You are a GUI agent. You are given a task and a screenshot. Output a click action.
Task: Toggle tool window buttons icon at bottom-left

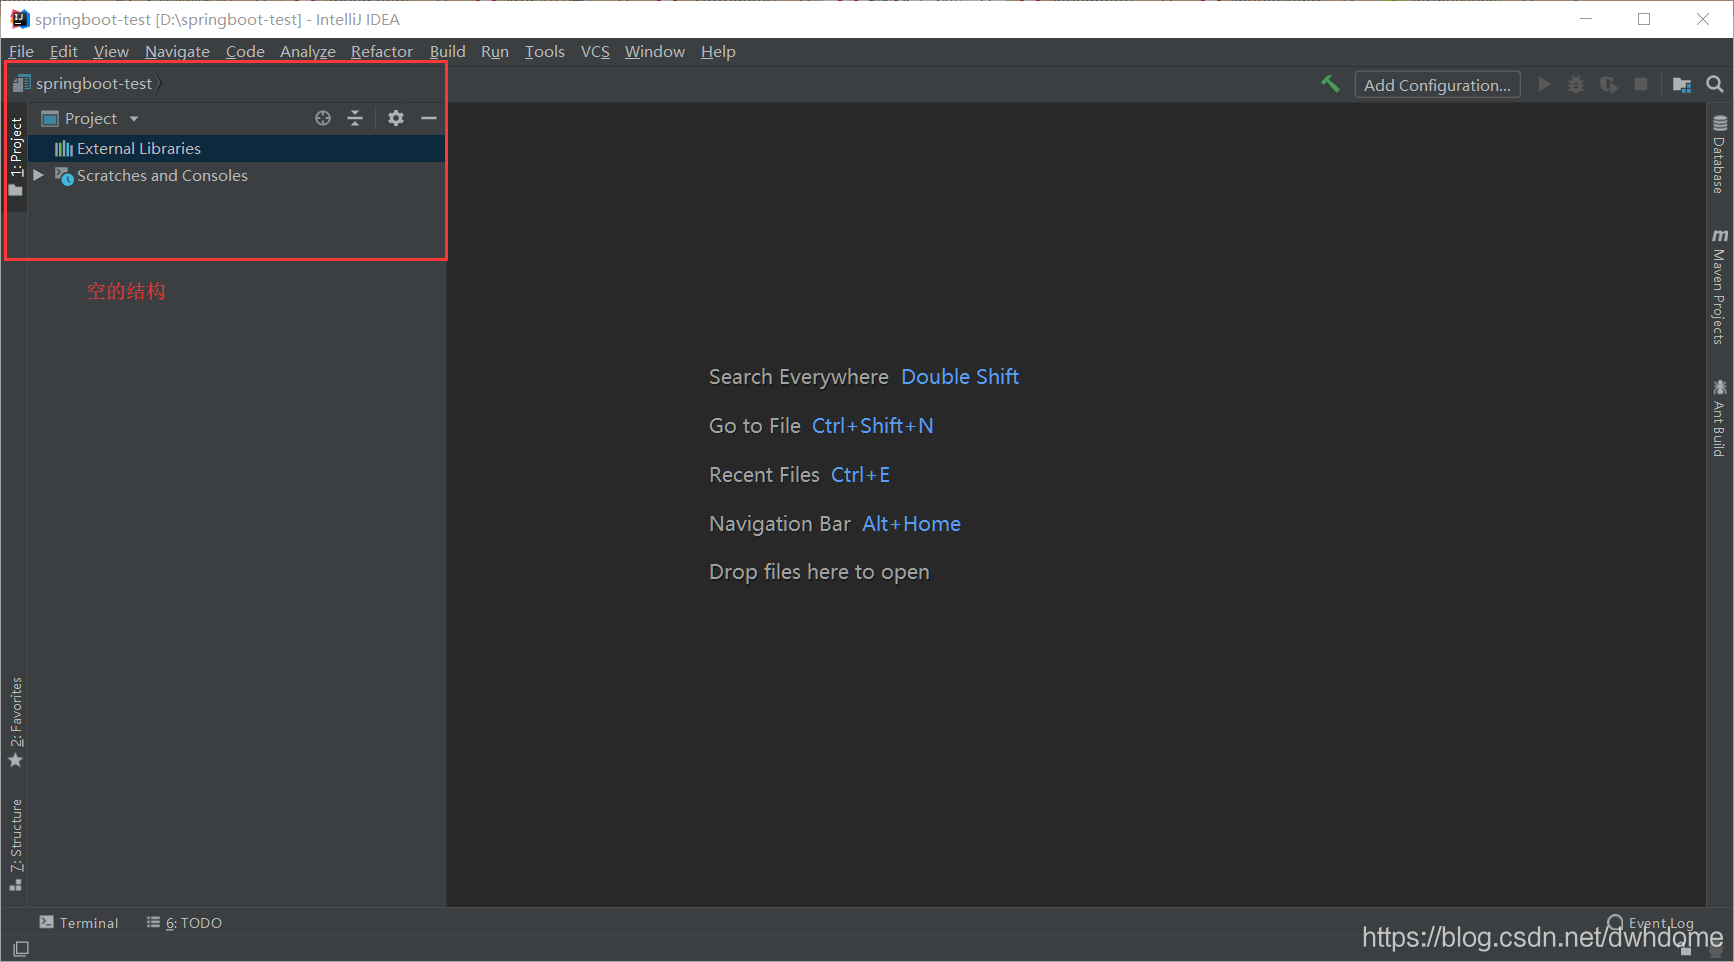tap(21, 948)
